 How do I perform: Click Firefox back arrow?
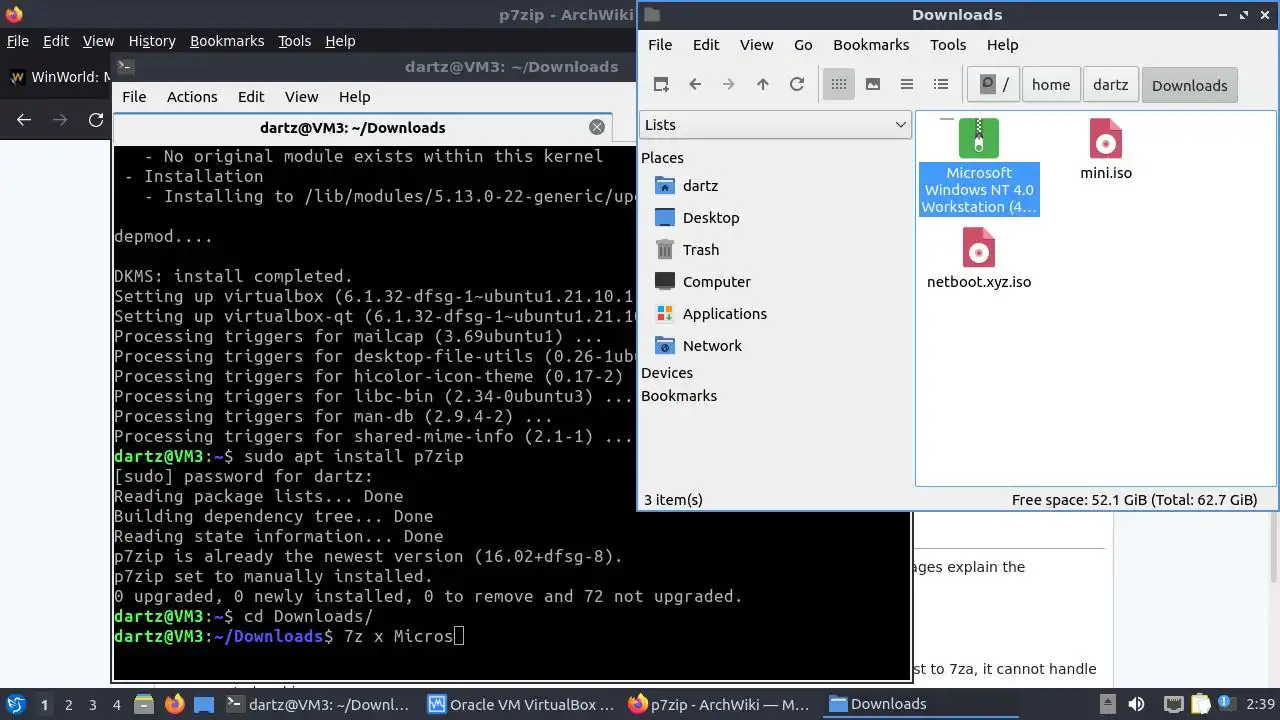pos(24,120)
